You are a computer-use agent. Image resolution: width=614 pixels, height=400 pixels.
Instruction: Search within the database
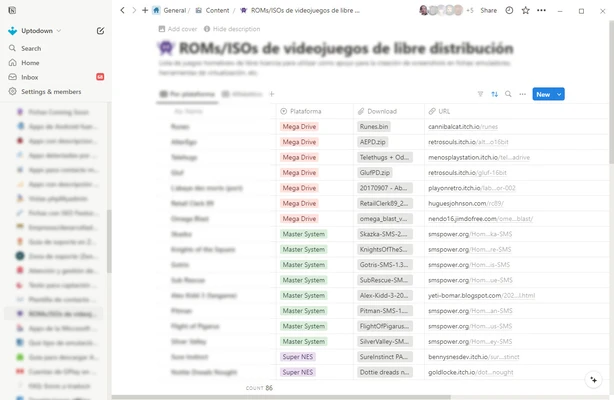tap(508, 94)
